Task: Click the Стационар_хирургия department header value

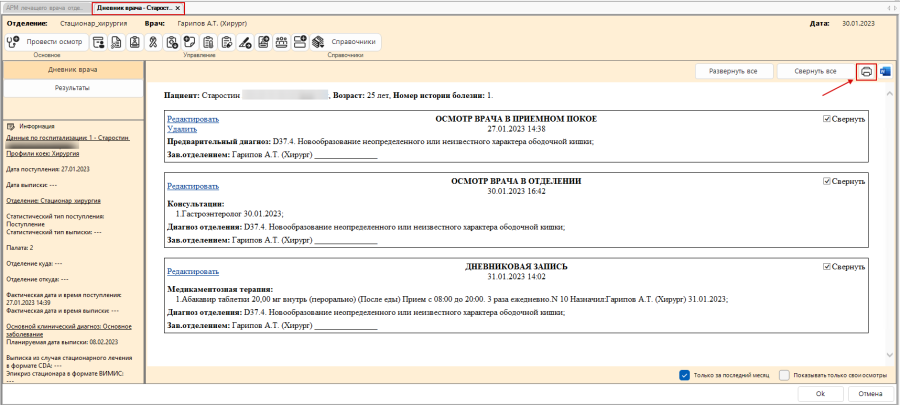Action: [x=94, y=24]
